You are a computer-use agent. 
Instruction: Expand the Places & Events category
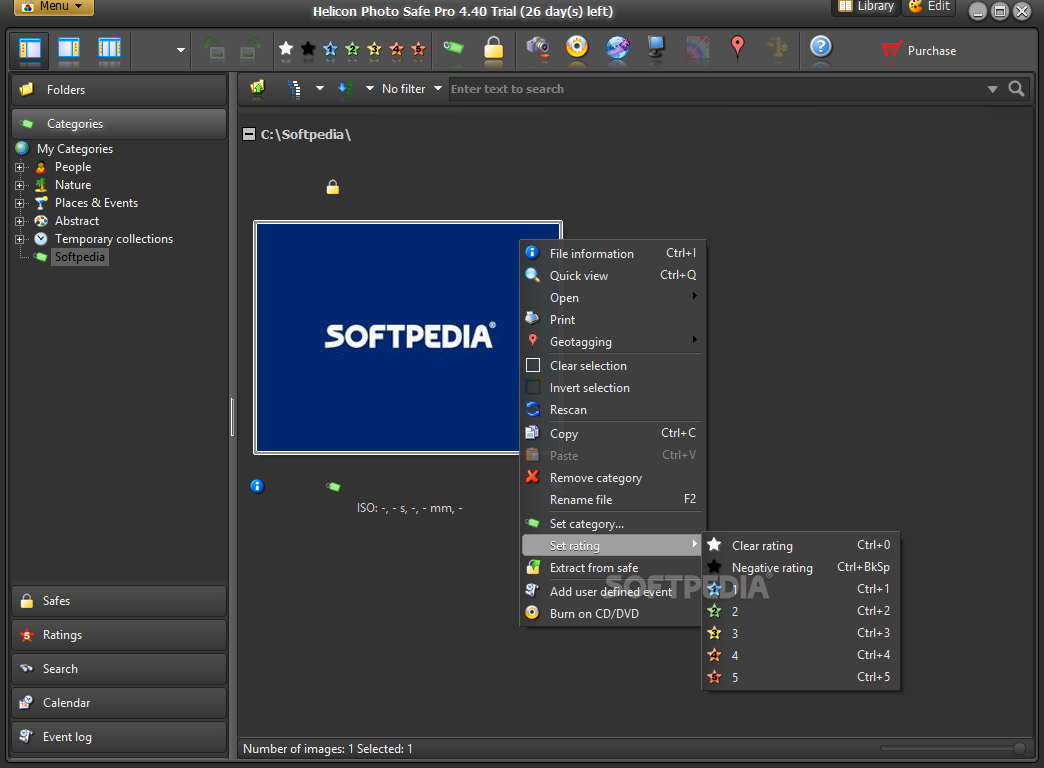pyautogui.click(x=20, y=203)
